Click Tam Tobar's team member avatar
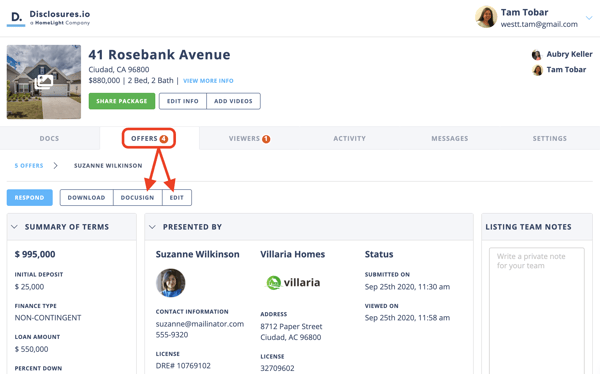The image size is (600, 374). click(537, 70)
